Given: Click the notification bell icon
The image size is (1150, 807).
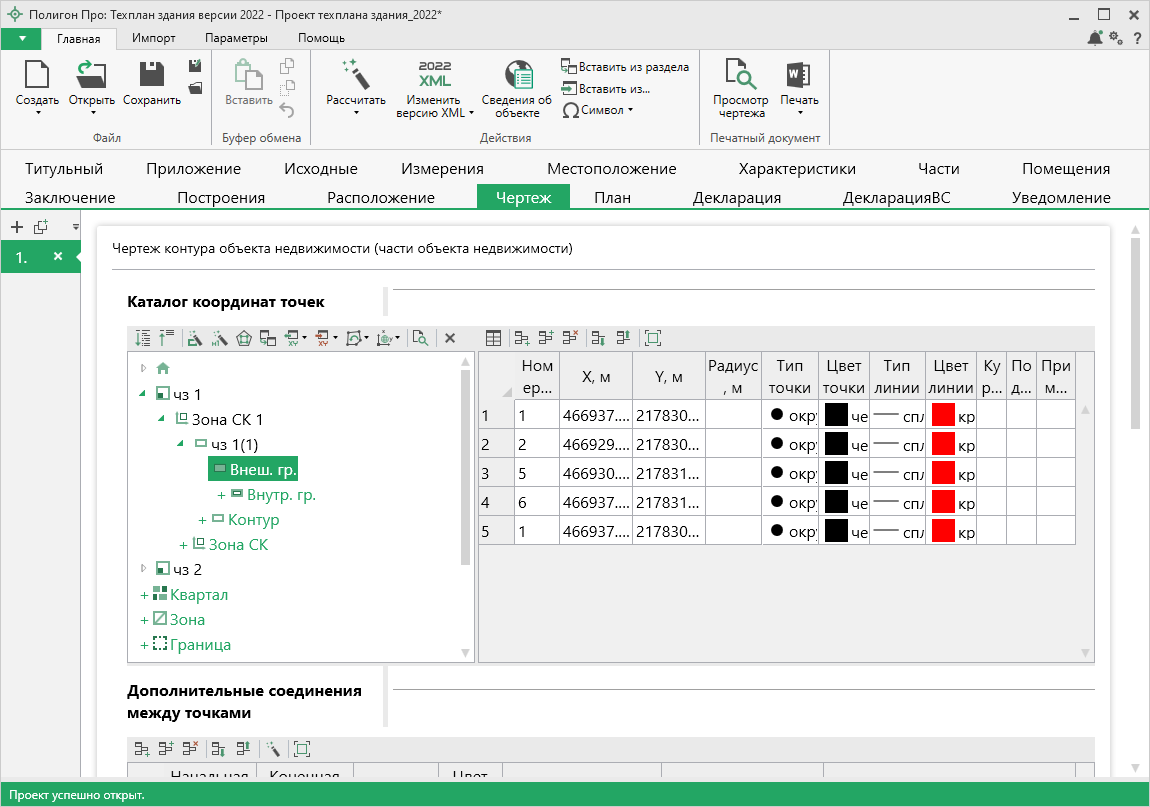Looking at the screenshot, I should pos(1095,38).
